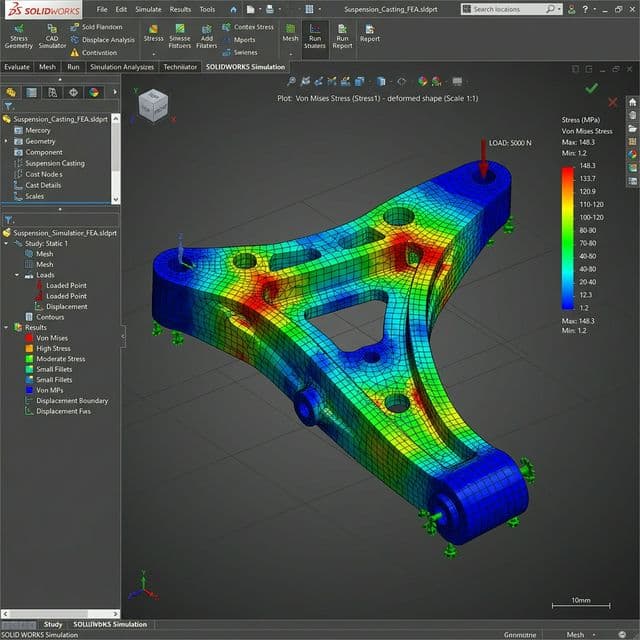The image size is (640, 640).
Task: Collapse the Loads tree node
Action: click(x=17, y=275)
